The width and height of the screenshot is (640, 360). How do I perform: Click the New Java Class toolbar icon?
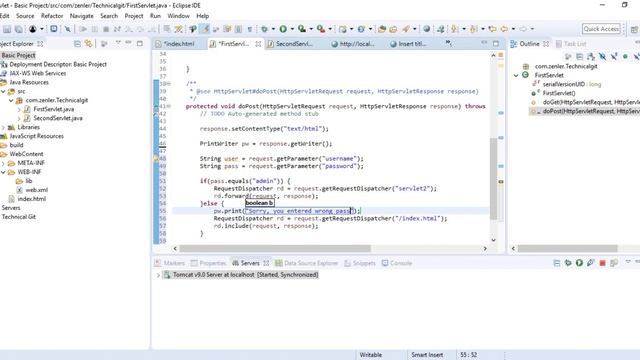(361, 29)
